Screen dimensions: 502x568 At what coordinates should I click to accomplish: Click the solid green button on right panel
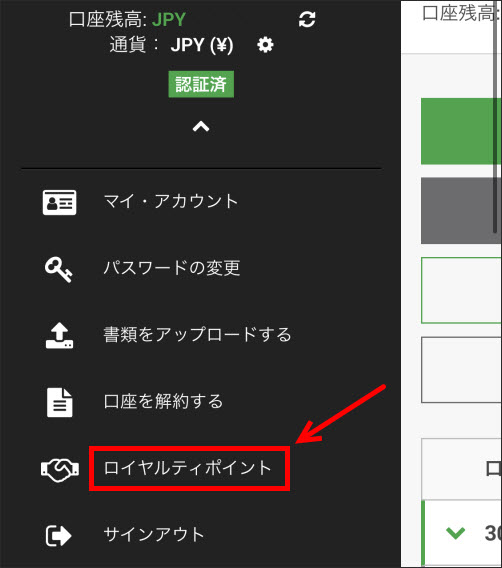(x=461, y=131)
